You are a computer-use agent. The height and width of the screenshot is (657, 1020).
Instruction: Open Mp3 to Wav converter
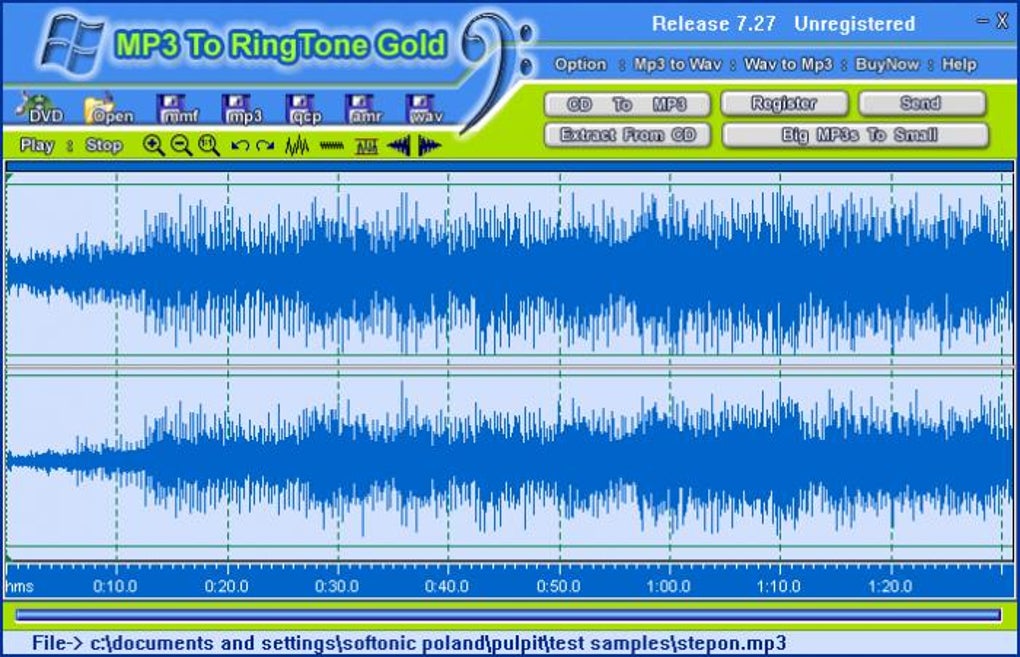[x=678, y=64]
